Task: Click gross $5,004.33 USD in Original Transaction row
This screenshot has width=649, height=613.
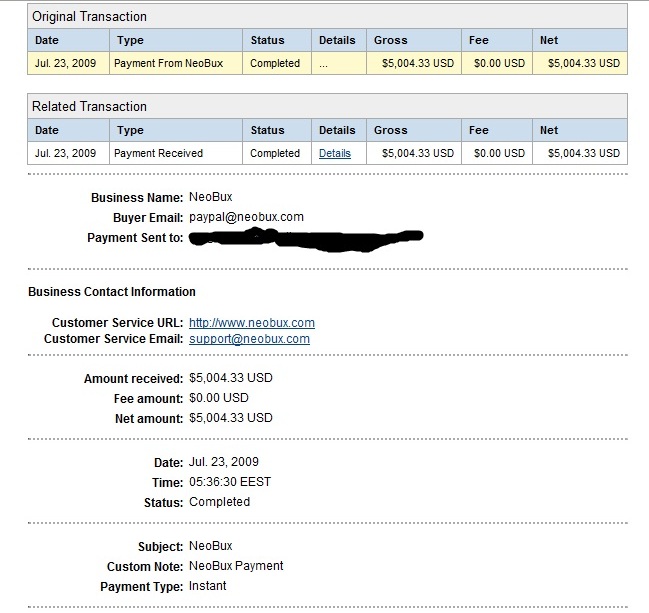Action: 418,63
